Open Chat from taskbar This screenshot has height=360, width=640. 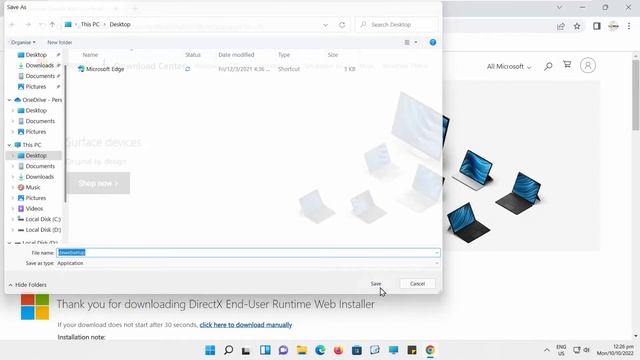coord(283,350)
